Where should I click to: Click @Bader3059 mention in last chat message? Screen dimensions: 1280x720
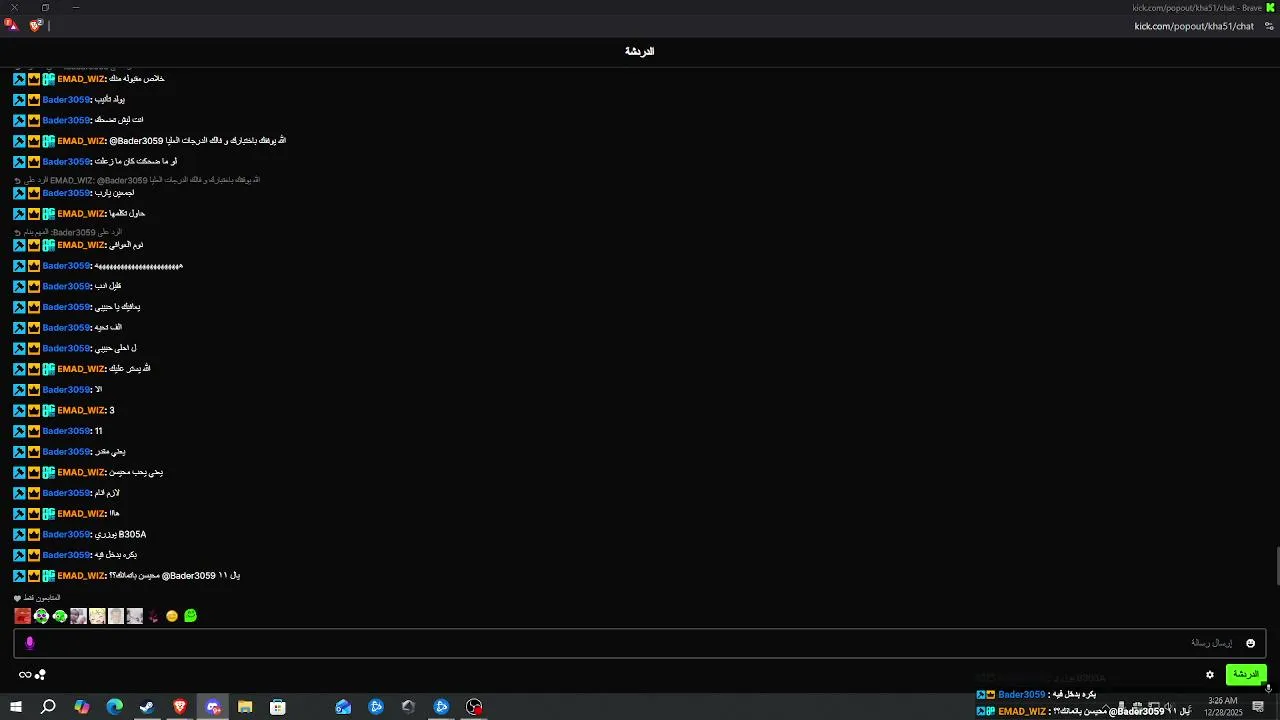tap(188, 576)
